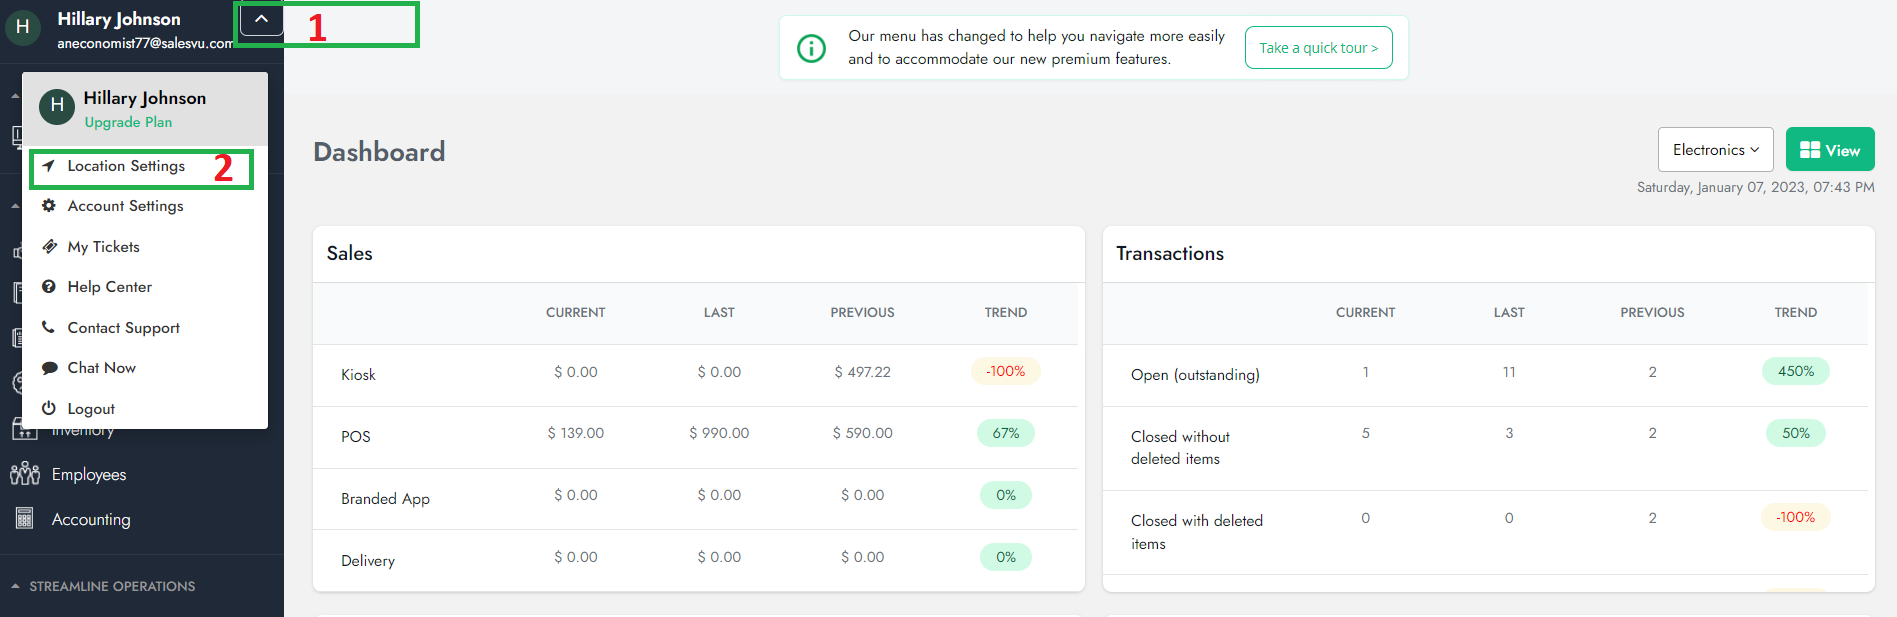Click the 450% trend badge for open transactions
Viewport: 1897px width, 617px height.
tap(1795, 371)
